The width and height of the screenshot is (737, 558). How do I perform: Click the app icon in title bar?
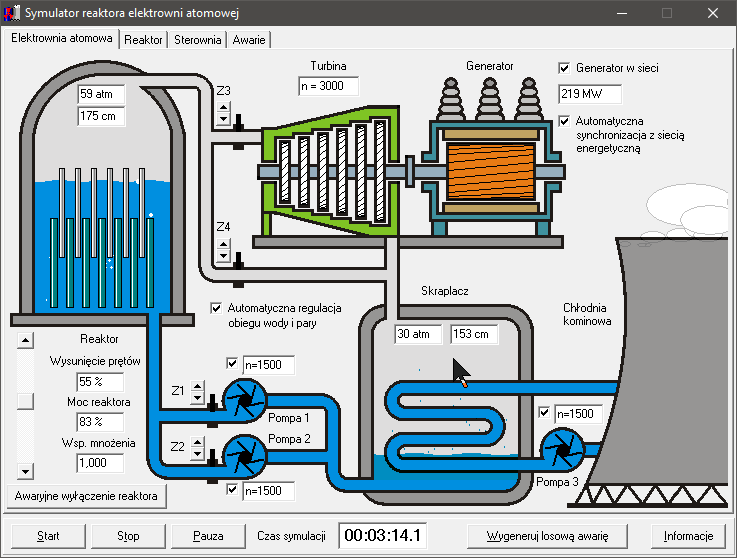(x=13, y=14)
